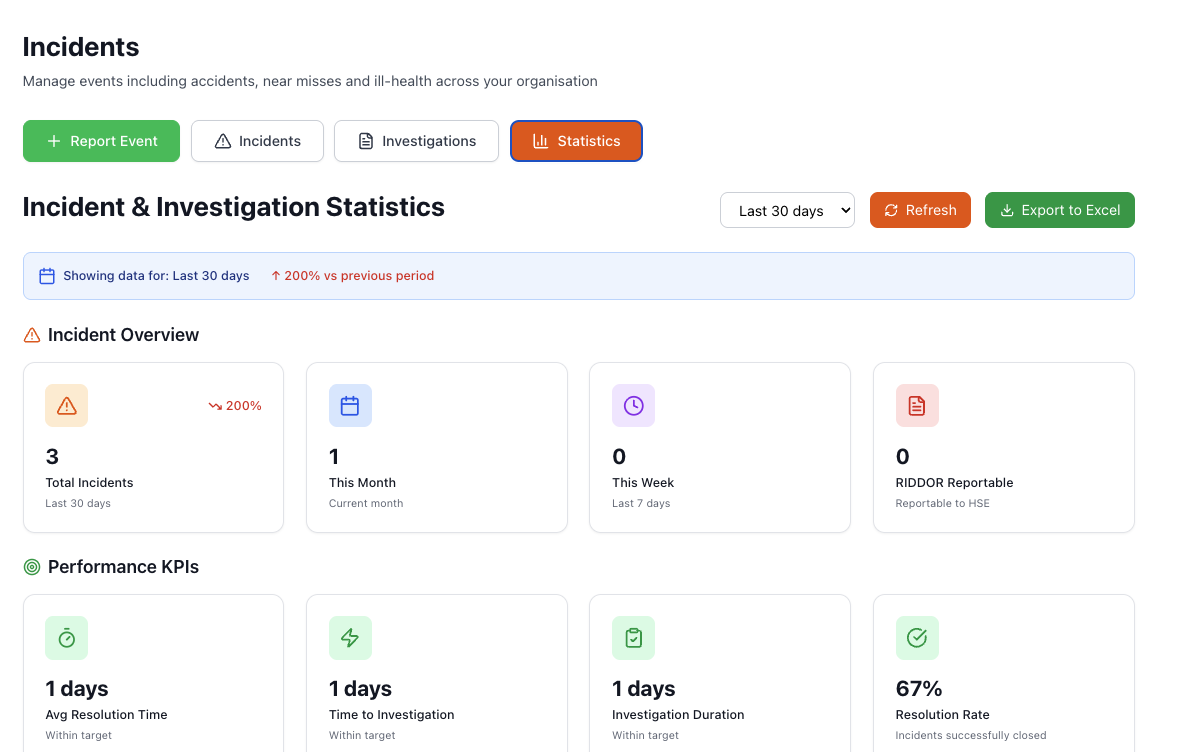
Task: Click the checkmark circle icon on Resolution Rate
Action: coord(917,637)
